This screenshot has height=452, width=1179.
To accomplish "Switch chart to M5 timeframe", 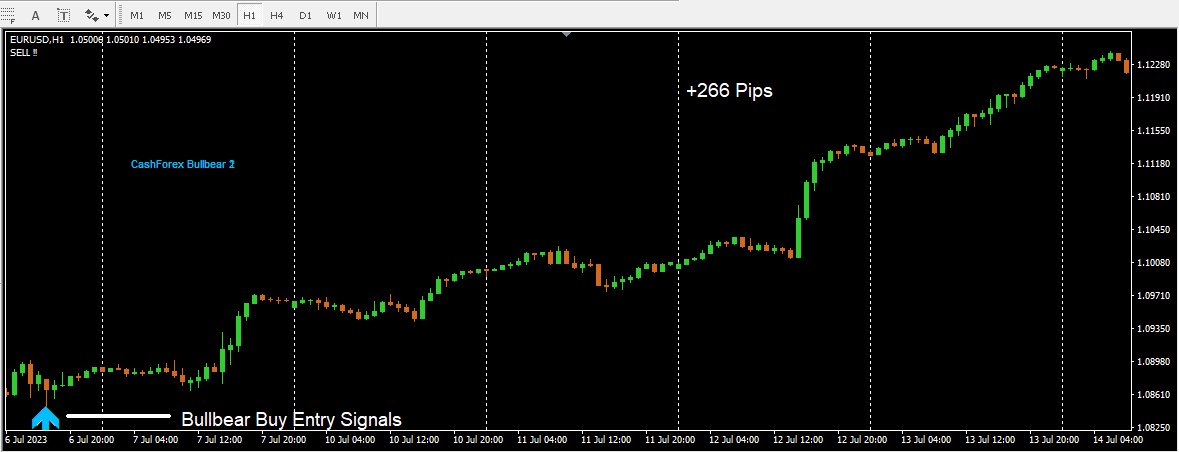I will (x=165, y=15).
